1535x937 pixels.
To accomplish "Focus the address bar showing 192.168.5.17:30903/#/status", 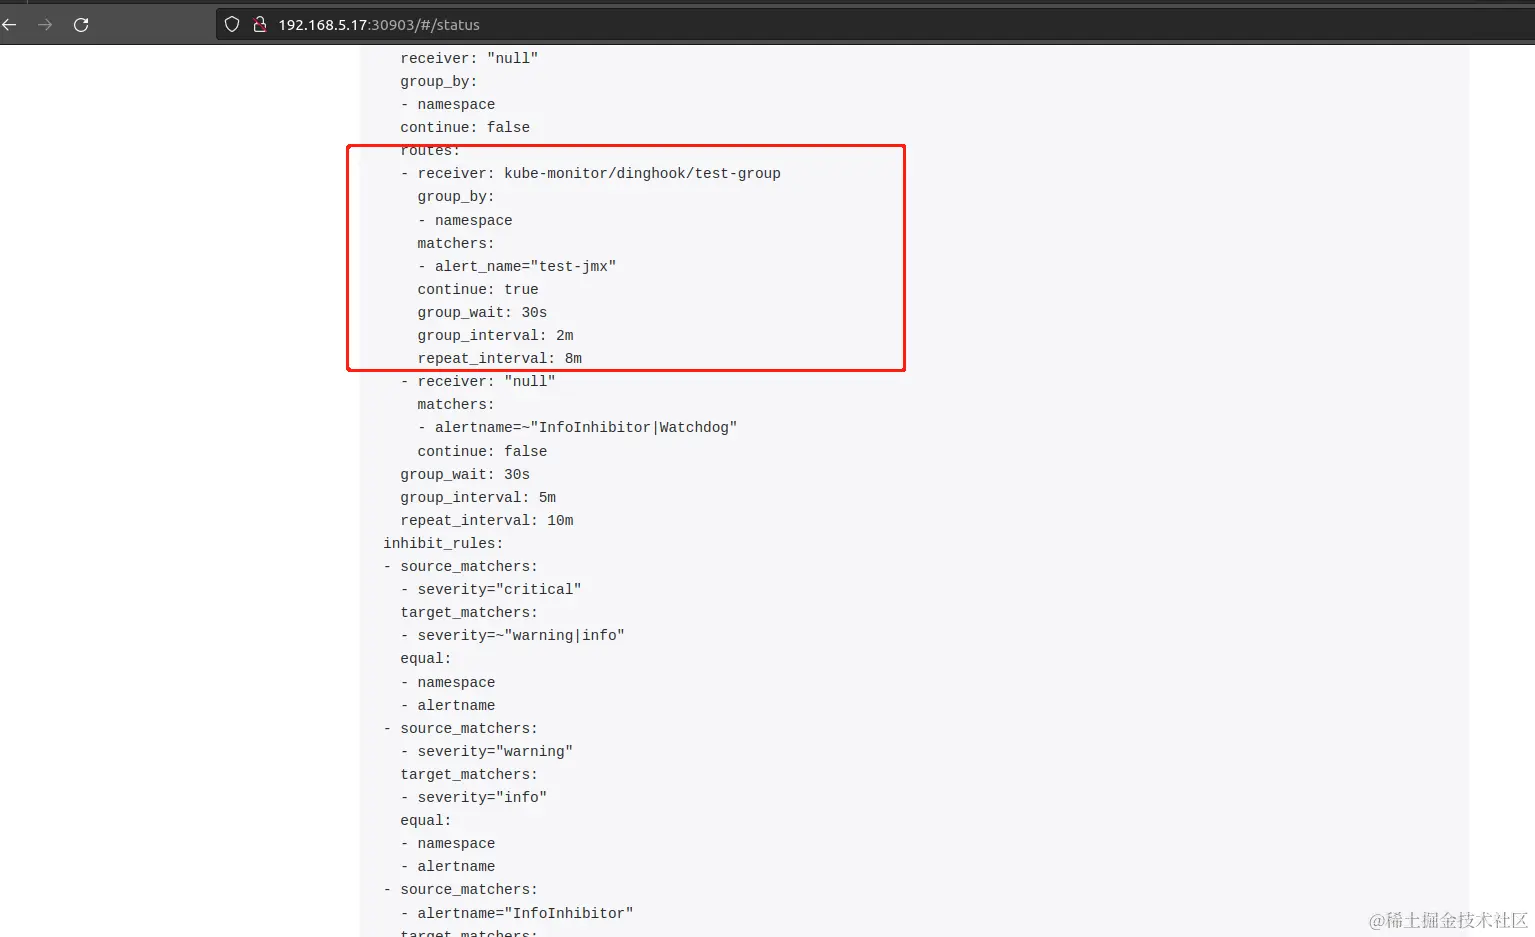I will point(875,25).
